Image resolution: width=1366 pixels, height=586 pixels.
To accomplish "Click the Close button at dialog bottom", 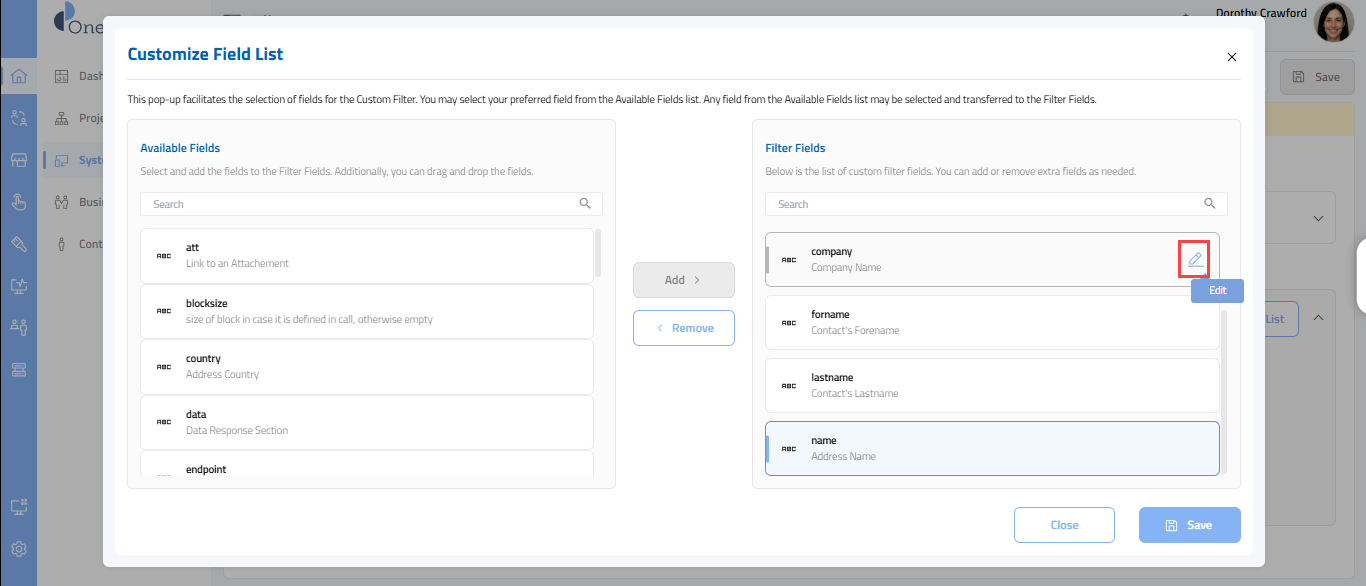I will pos(1064,525).
